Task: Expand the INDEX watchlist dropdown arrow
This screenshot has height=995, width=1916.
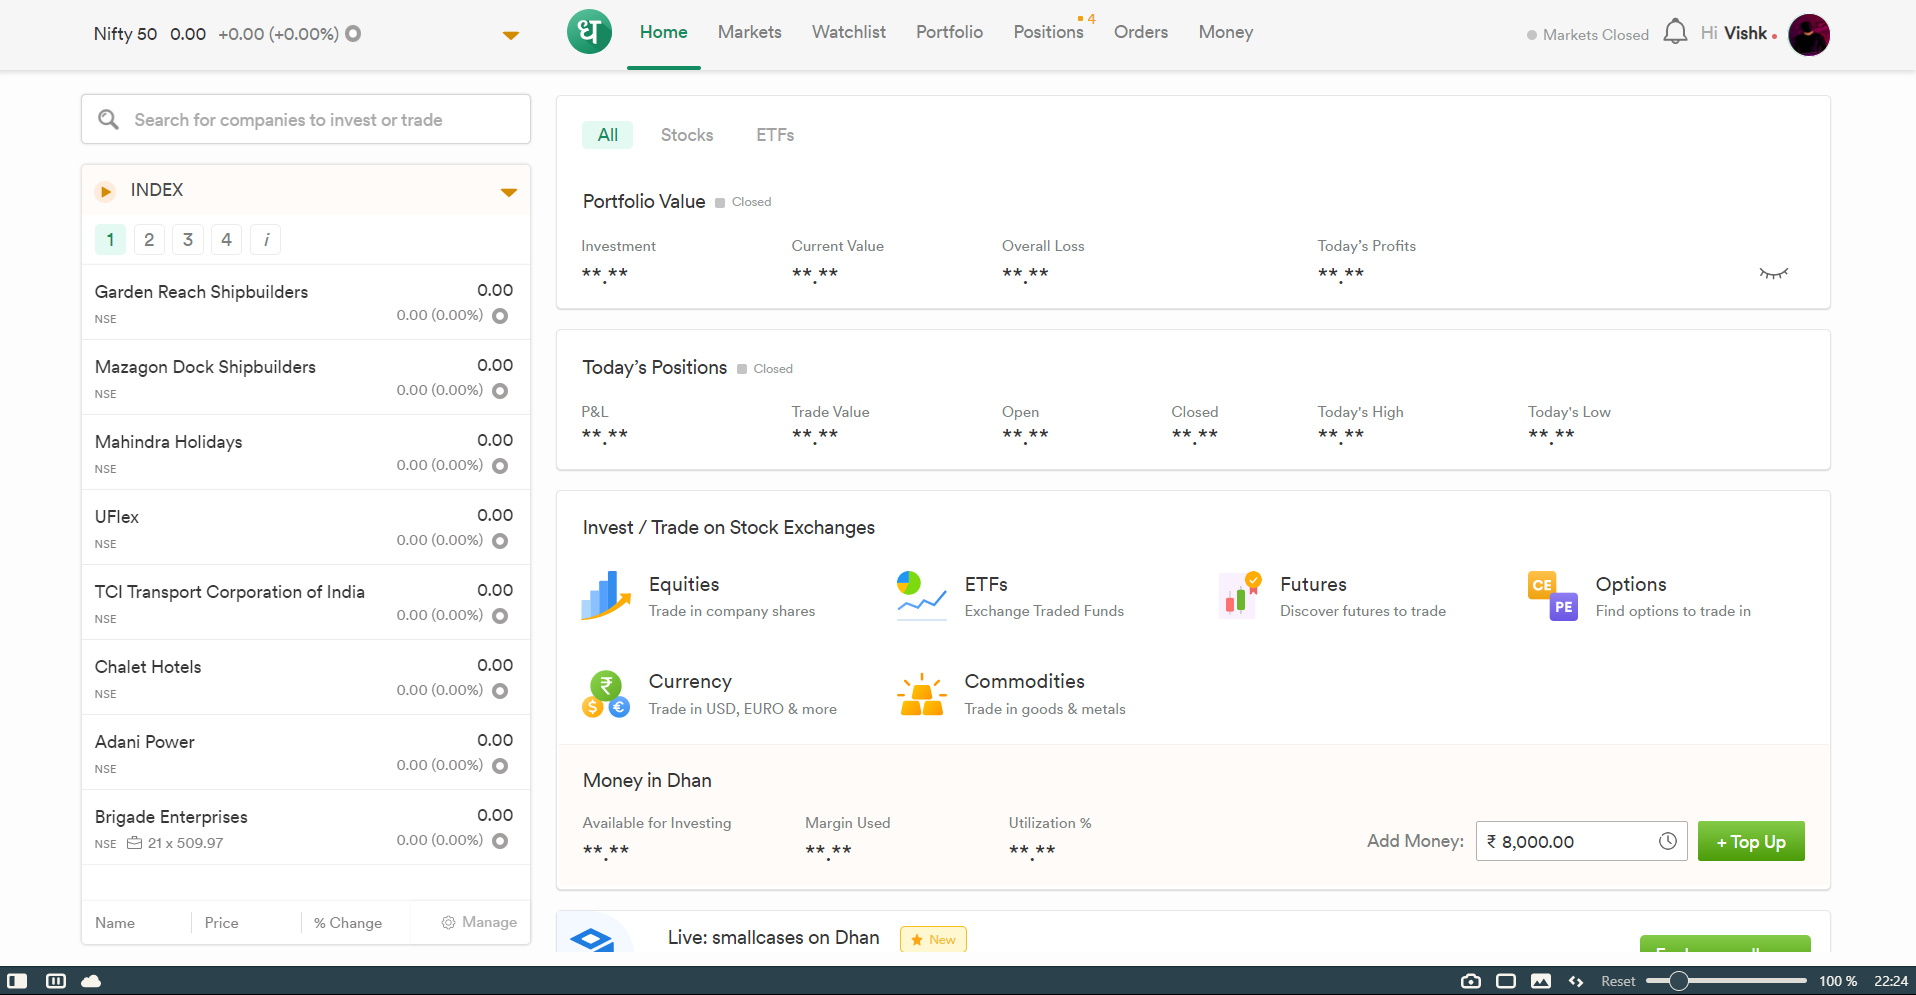Action: tap(509, 192)
